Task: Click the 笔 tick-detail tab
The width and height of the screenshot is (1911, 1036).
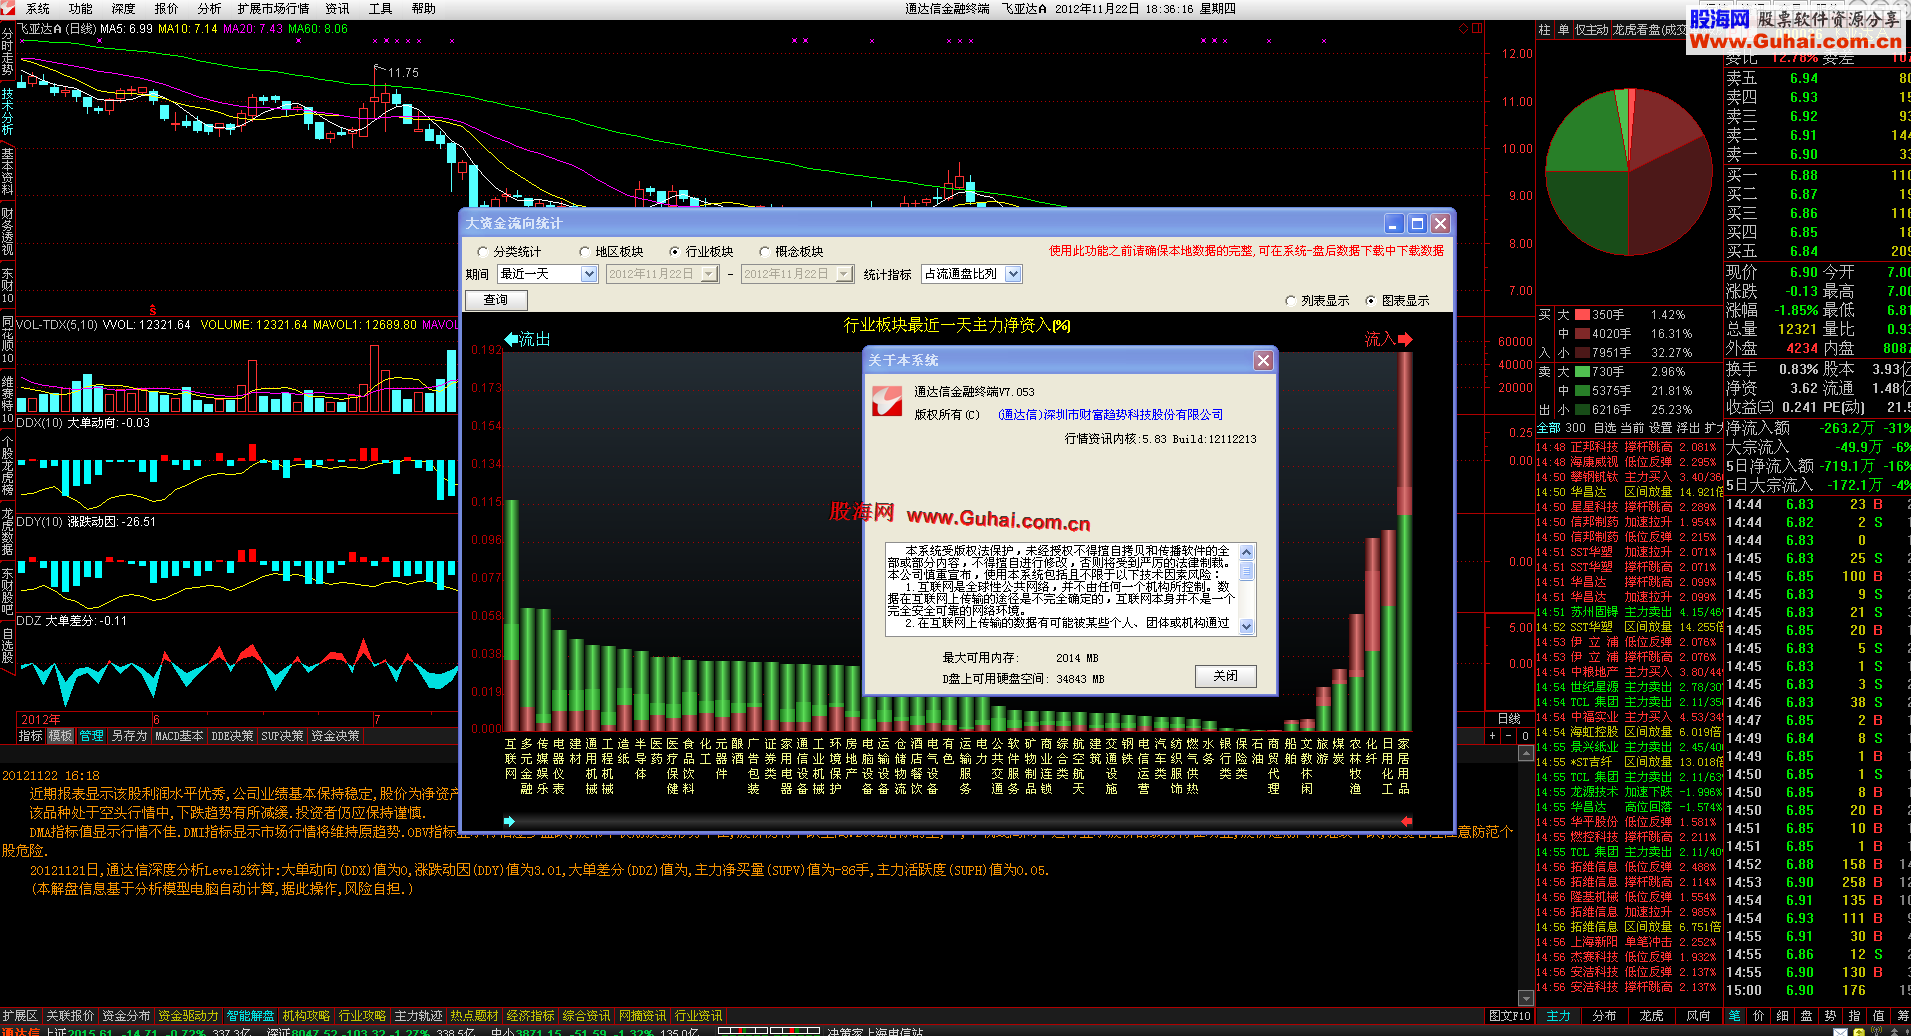Action: (1734, 1016)
